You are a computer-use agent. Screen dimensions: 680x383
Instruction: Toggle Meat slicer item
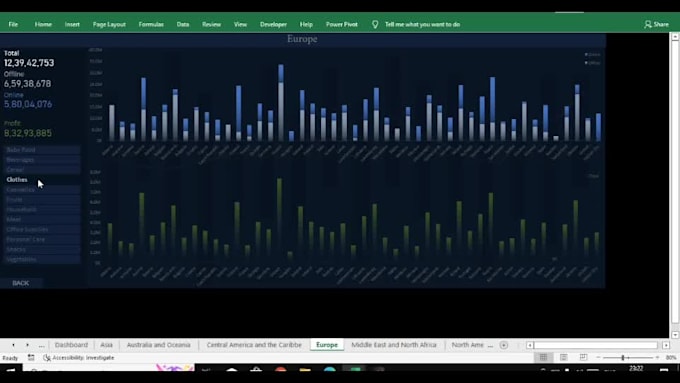pos(42,219)
